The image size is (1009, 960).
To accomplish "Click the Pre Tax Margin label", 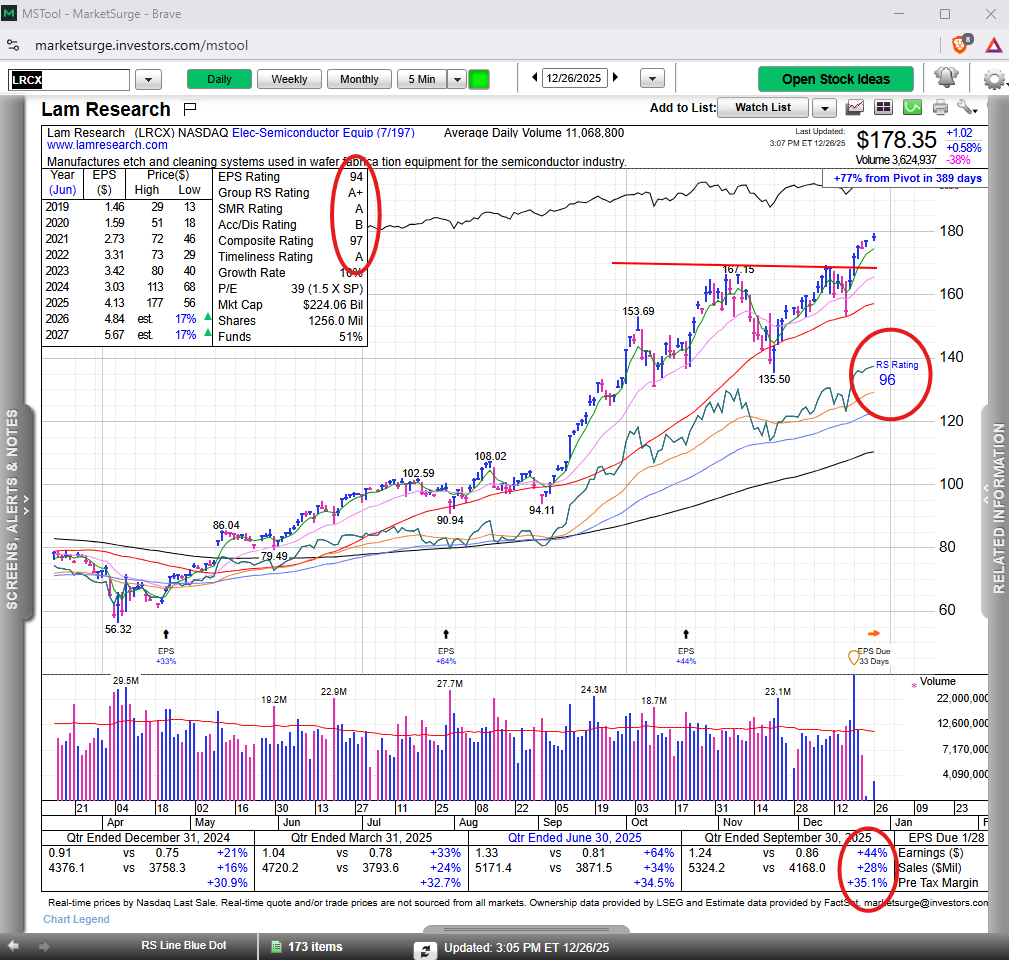I will click(x=938, y=883).
